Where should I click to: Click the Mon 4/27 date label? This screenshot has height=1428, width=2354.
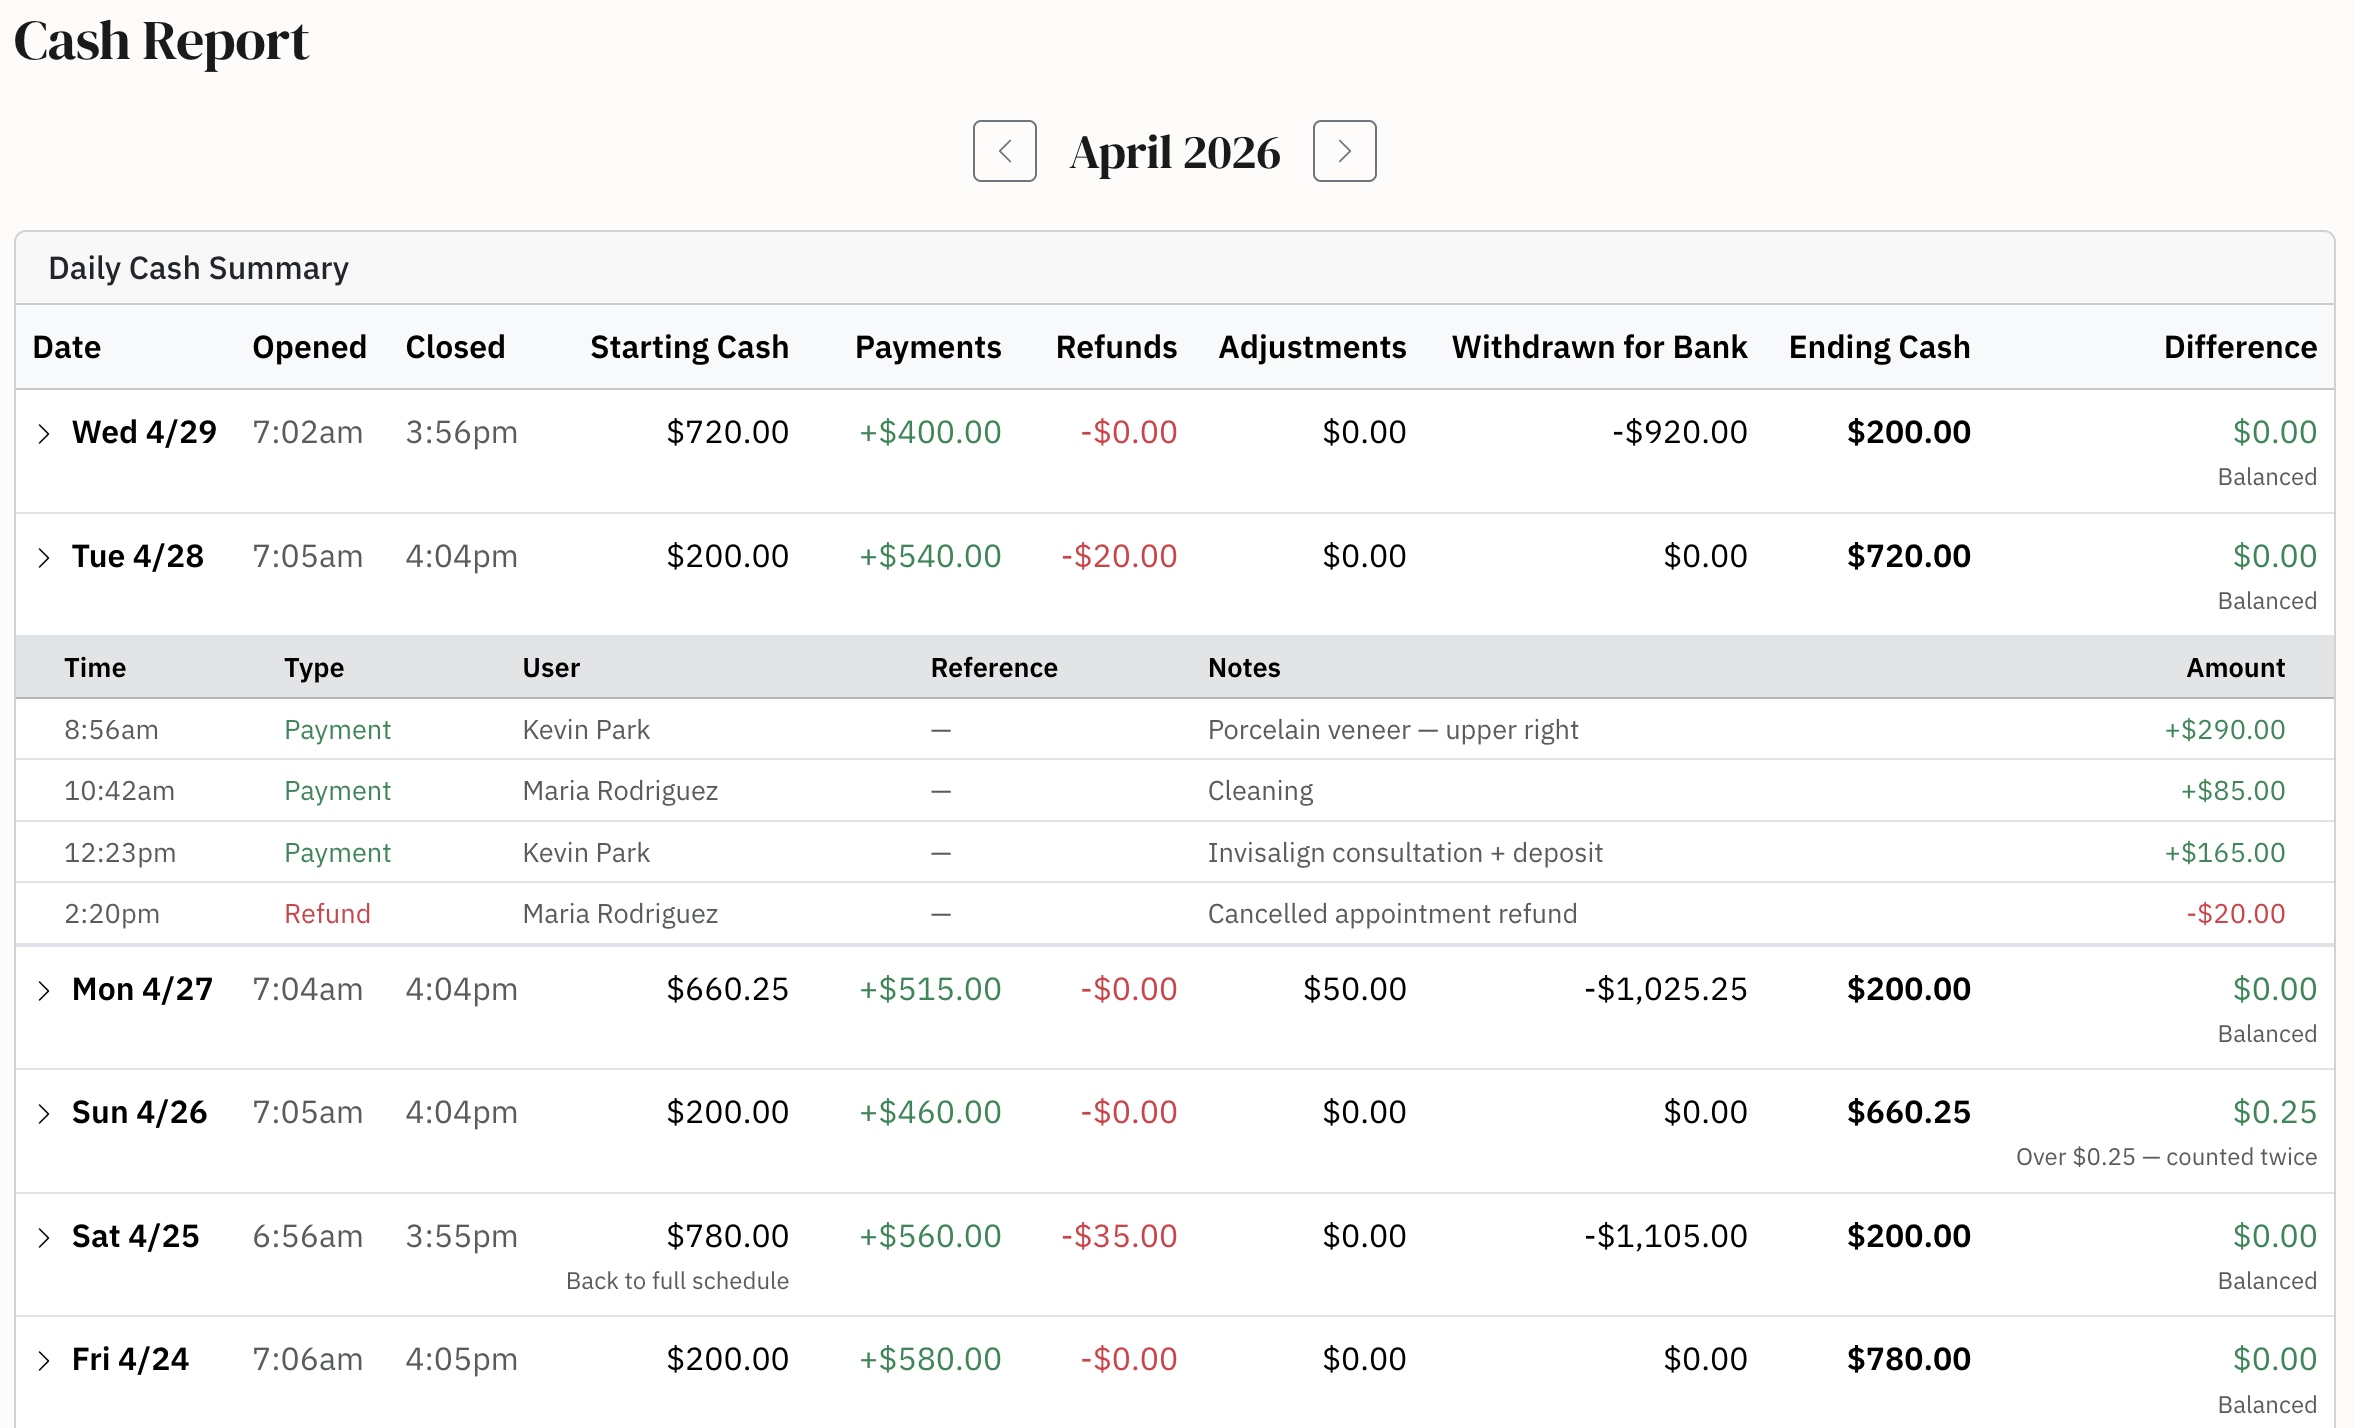pyautogui.click(x=142, y=989)
